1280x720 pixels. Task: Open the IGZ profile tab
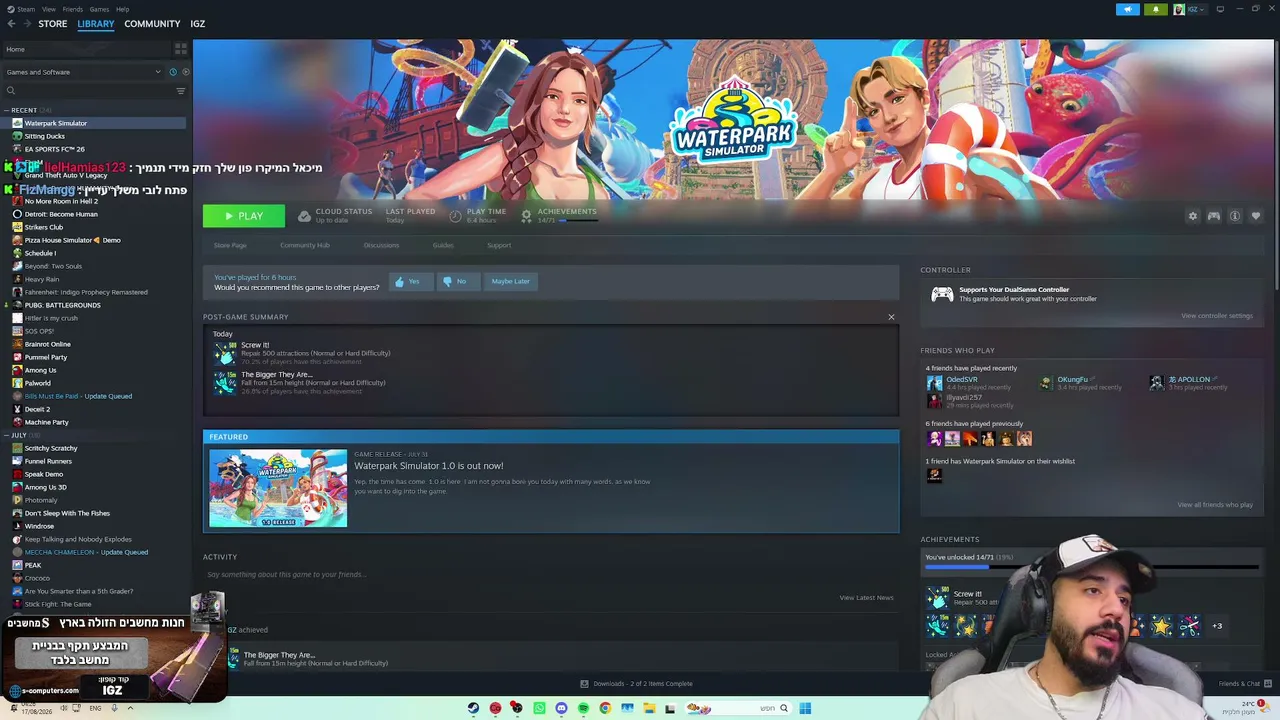pos(198,24)
